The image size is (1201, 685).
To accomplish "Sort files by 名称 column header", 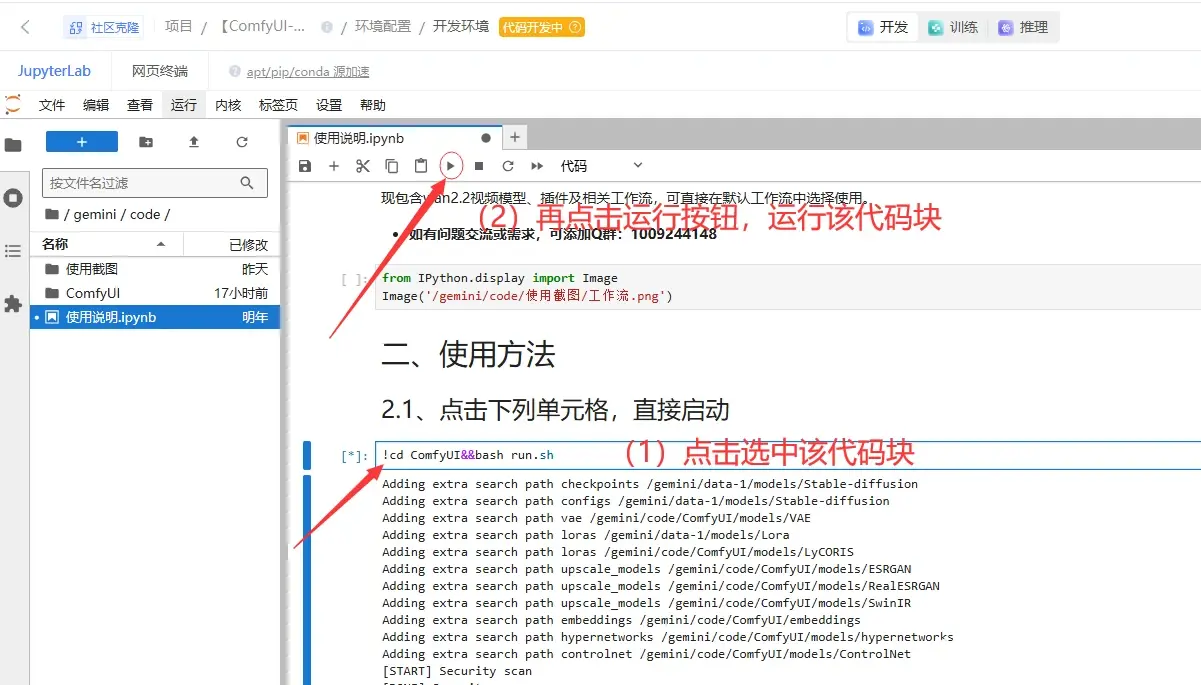I will (x=106, y=244).
